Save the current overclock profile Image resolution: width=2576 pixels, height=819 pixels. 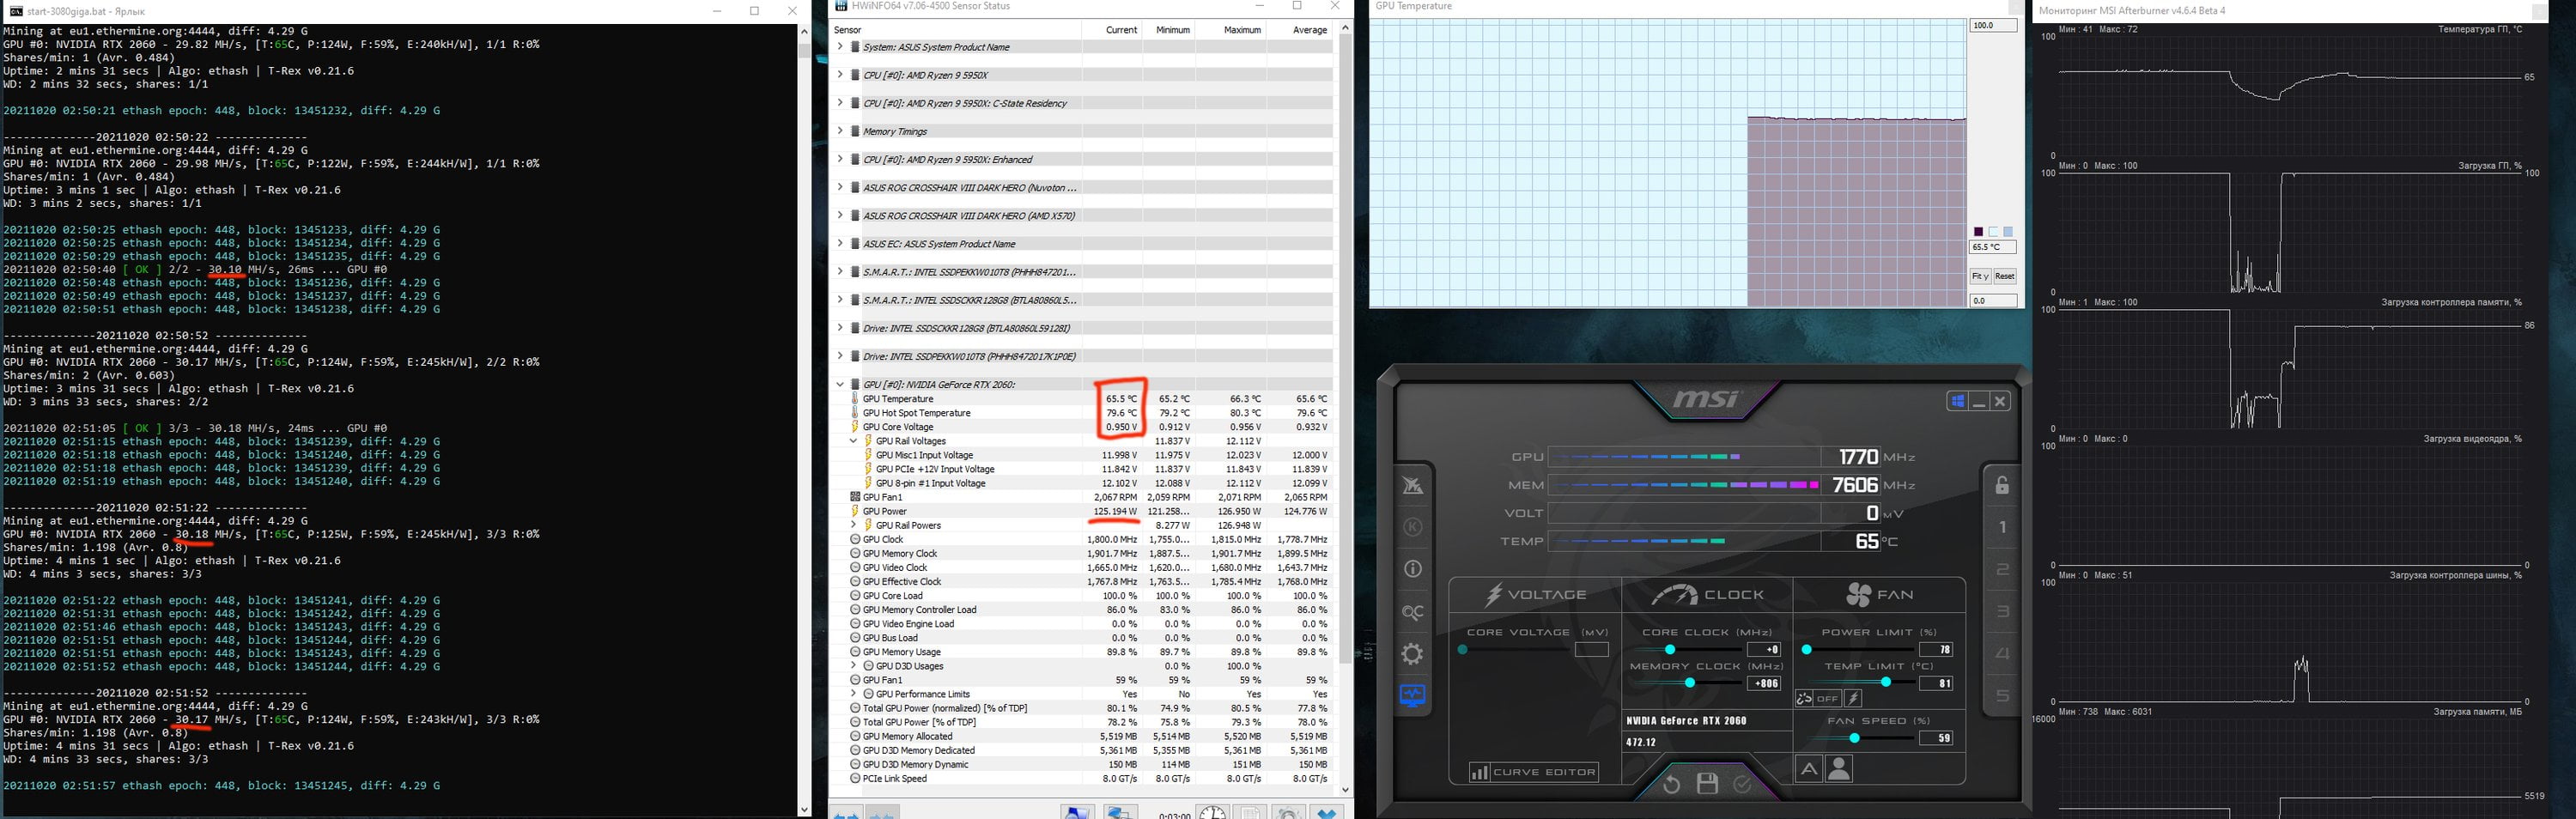(1707, 784)
